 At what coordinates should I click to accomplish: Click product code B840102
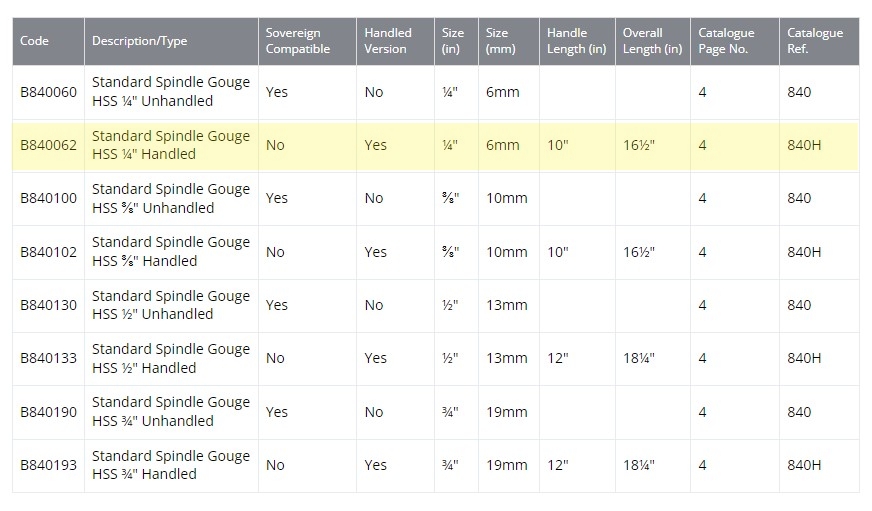pos(48,252)
